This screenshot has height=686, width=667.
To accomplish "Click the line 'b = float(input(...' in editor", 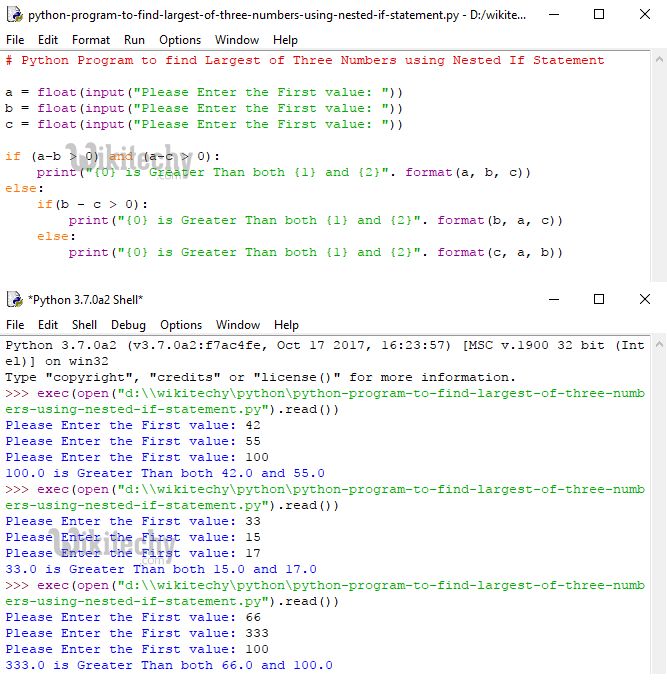I will click(x=204, y=108).
